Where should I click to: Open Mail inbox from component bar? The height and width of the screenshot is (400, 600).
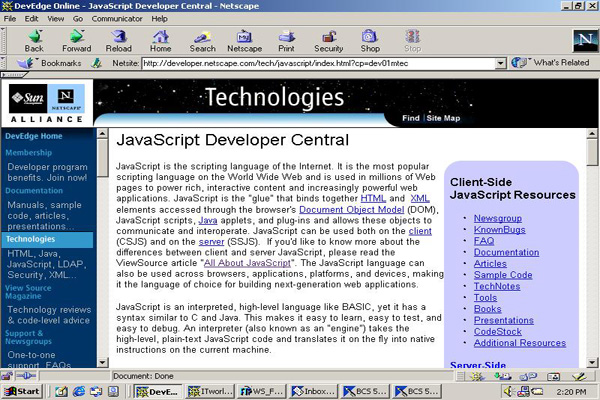point(502,377)
